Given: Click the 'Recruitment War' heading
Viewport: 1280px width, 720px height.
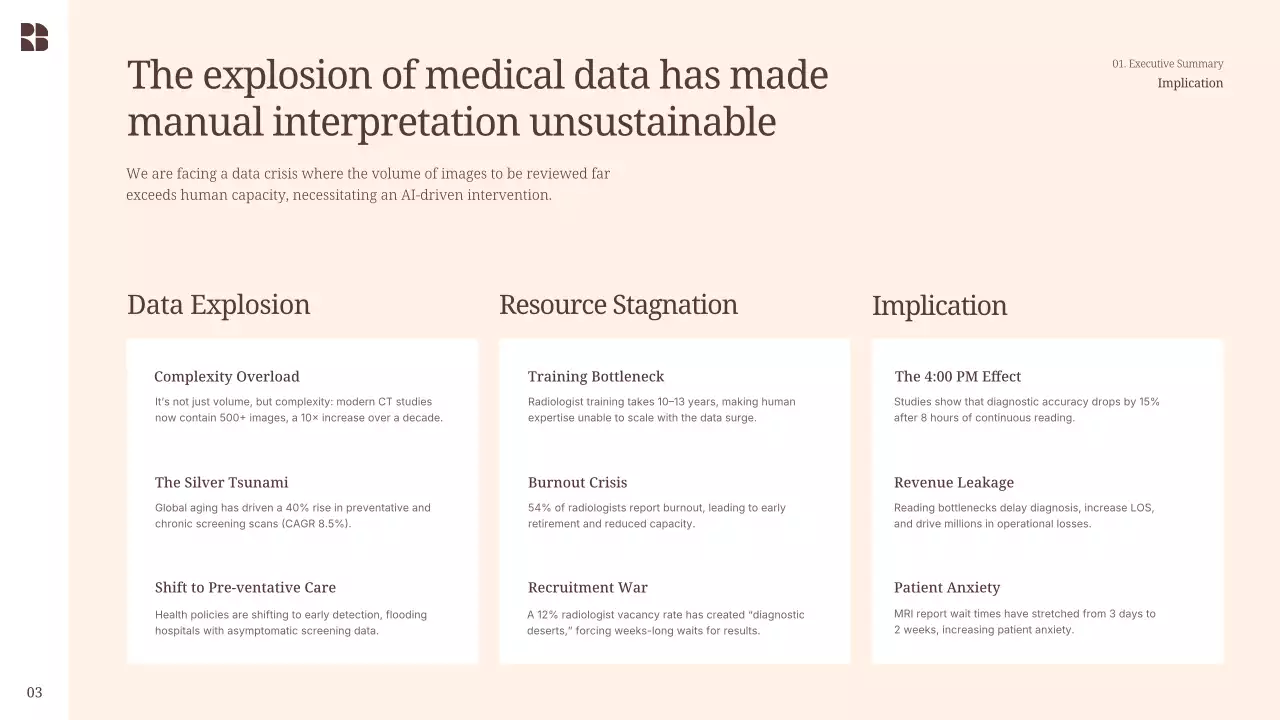Looking at the screenshot, I should click(x=588, y=588).
